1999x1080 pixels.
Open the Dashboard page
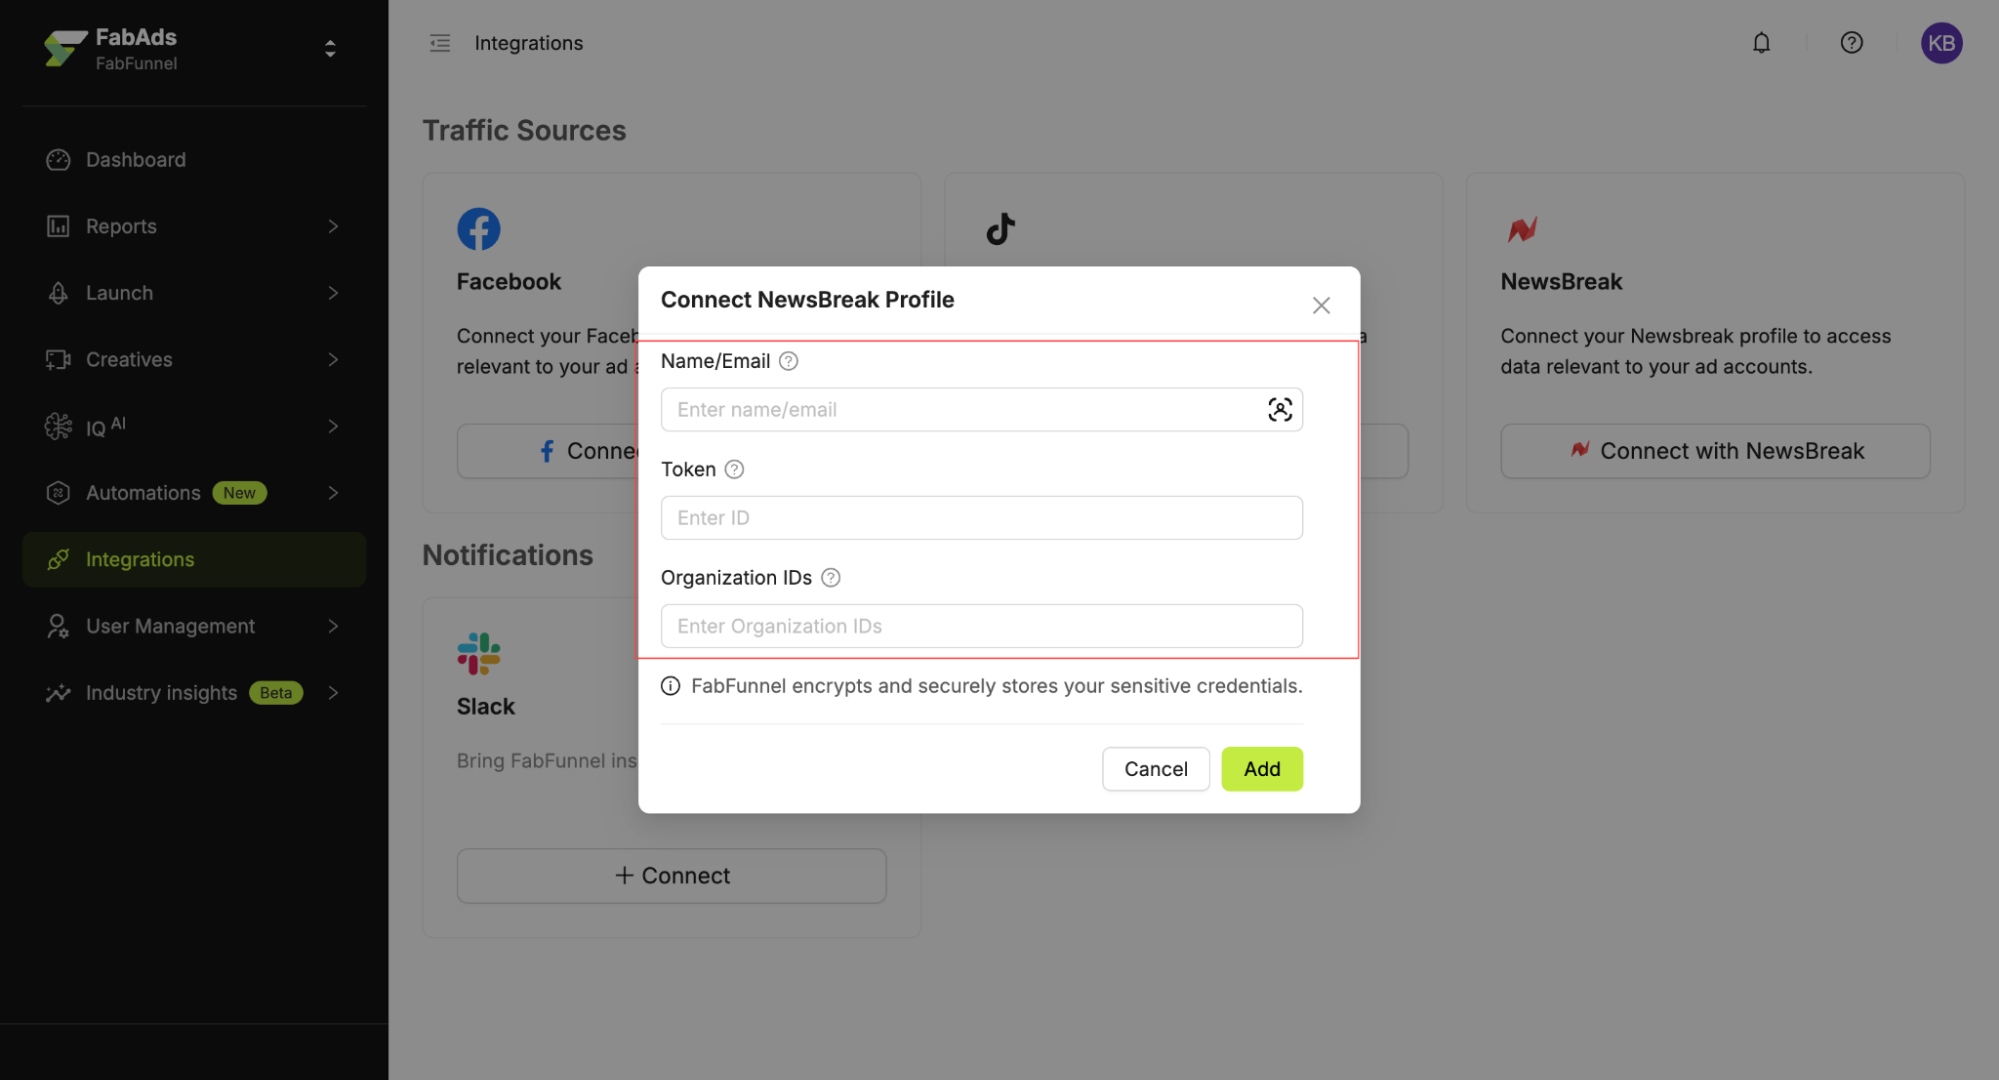coord(136,160)
